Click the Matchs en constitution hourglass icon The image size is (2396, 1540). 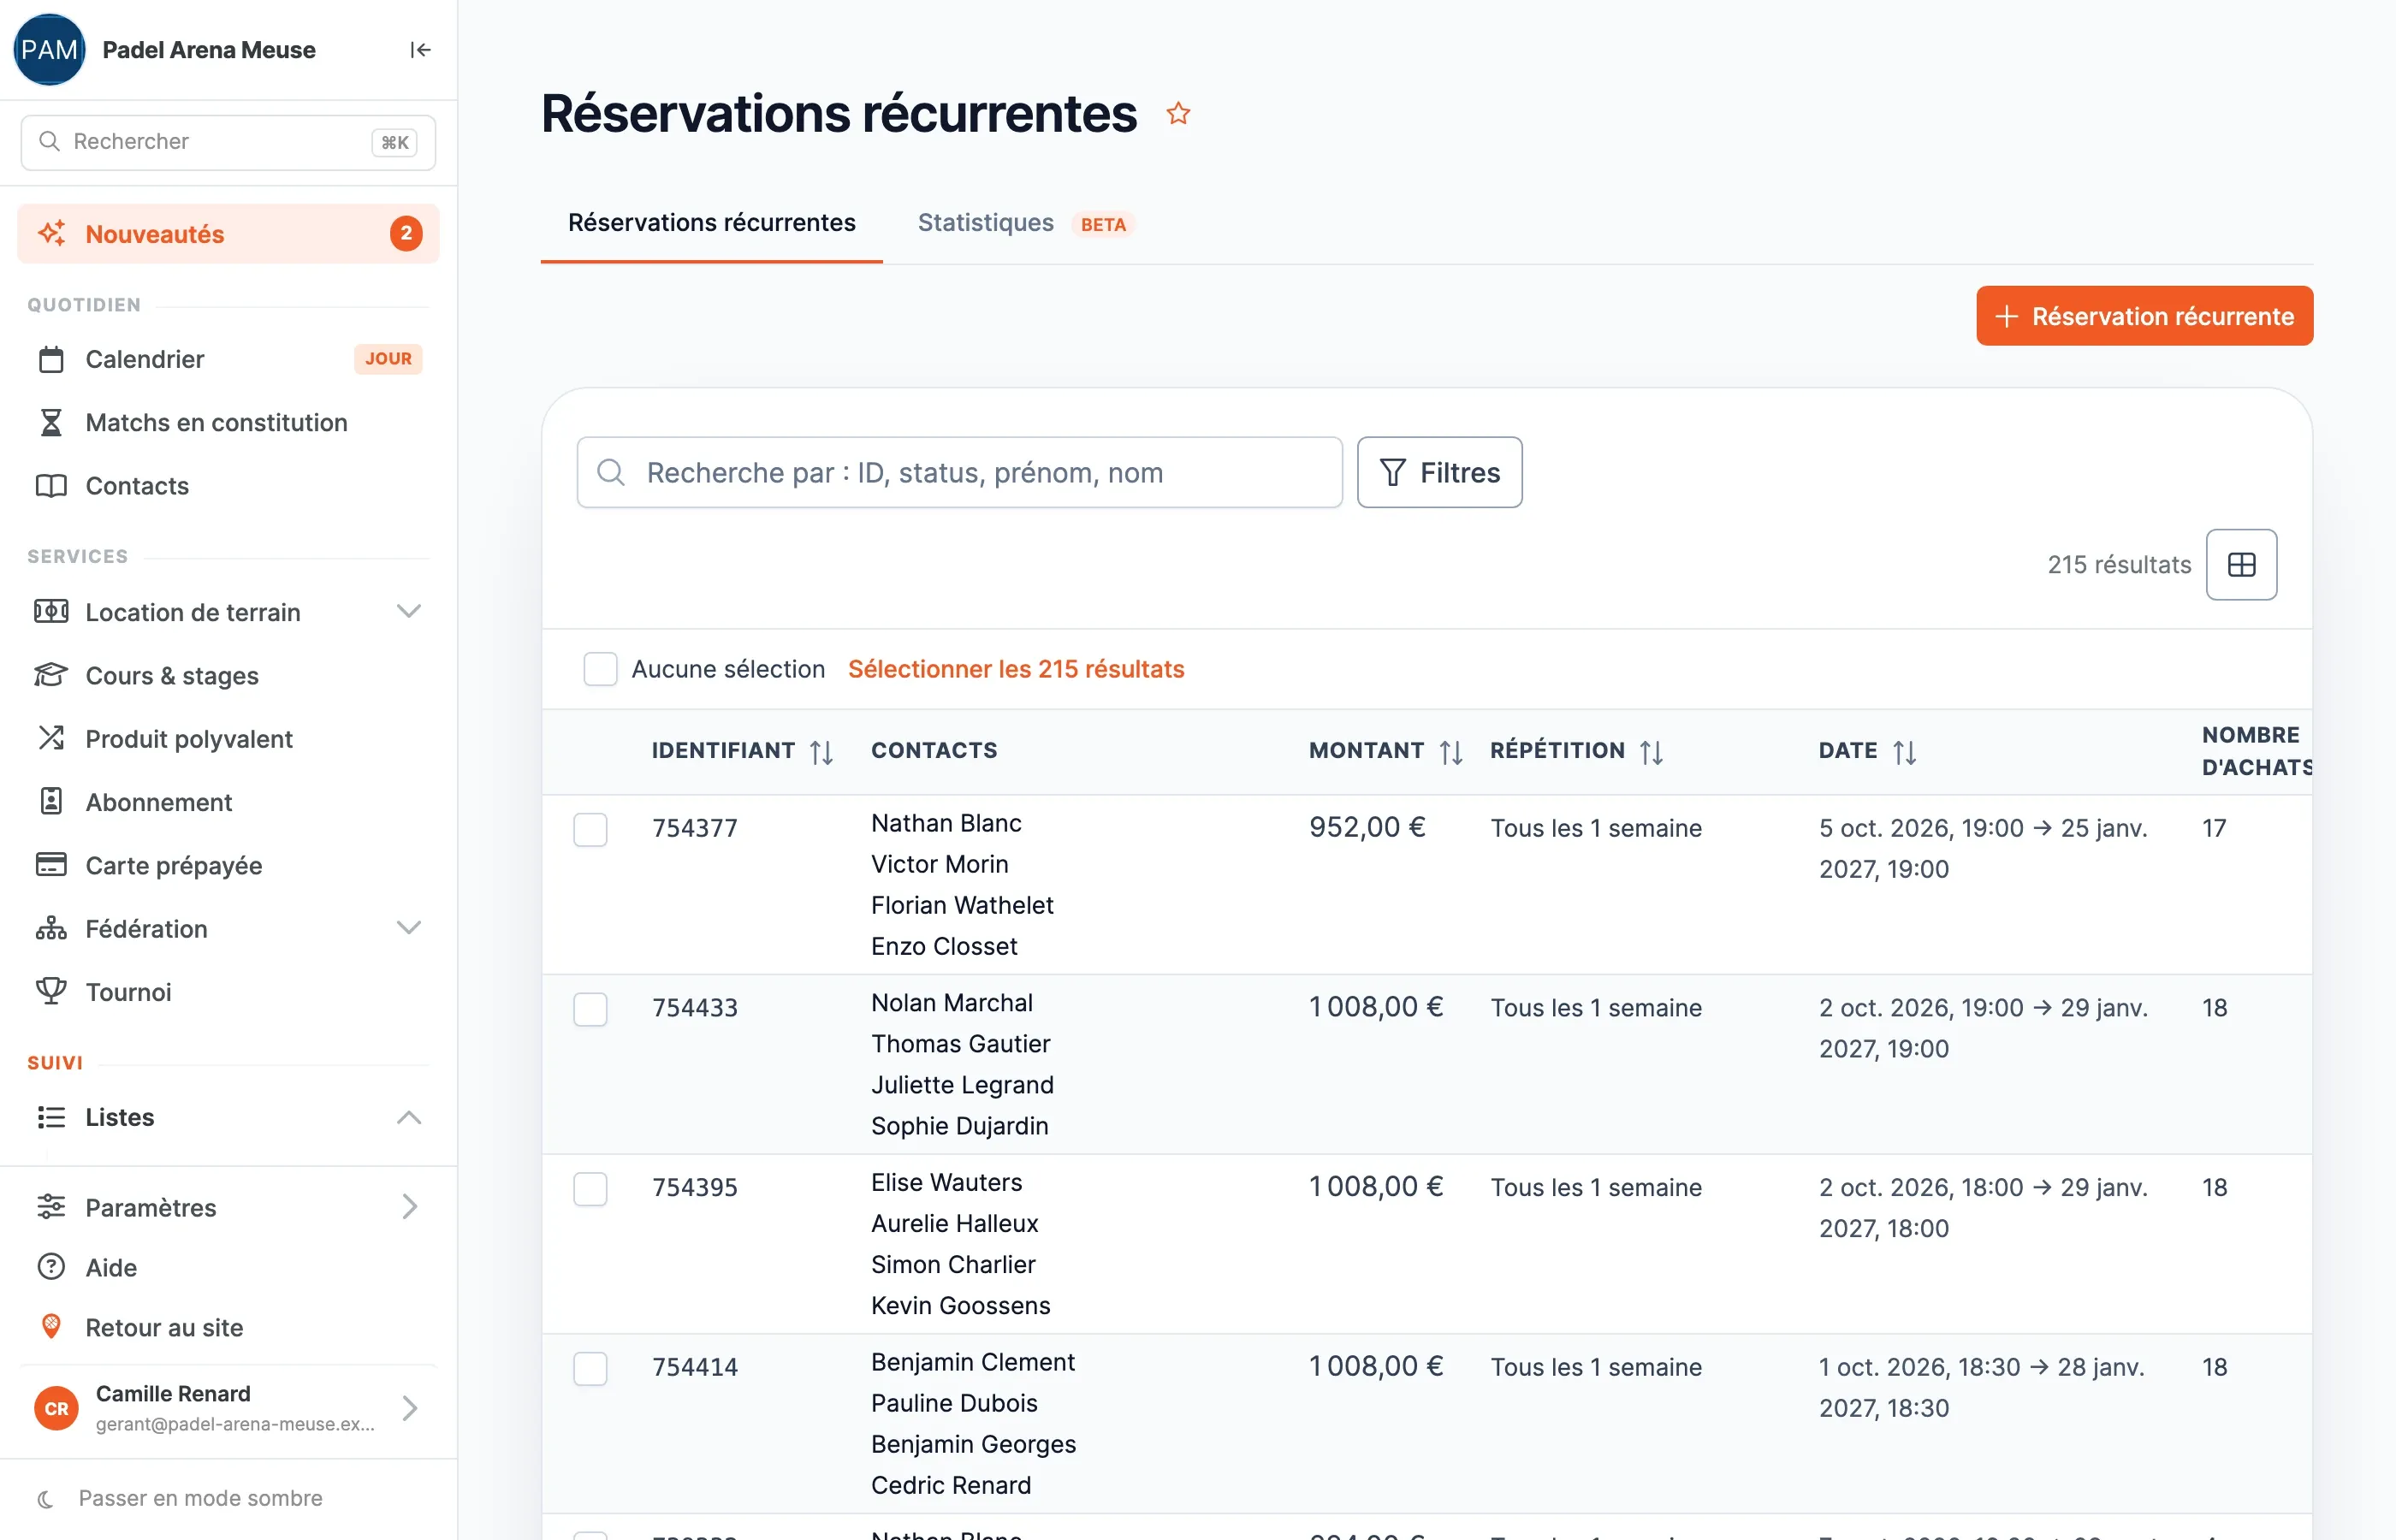[51, 422]
